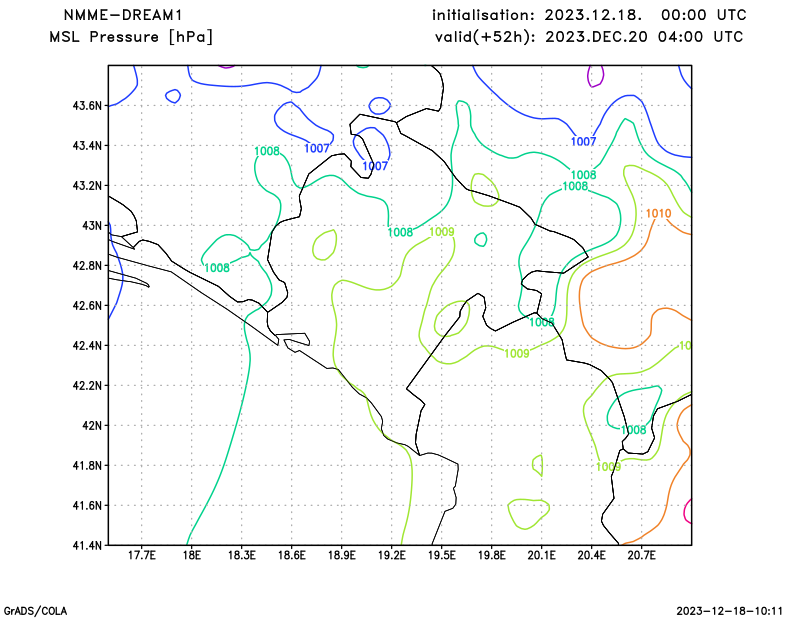The height and width of the screenshot is (618, 800).
Task: Click the 18.3E longitude axis label
Action: [x=241, y=555]
